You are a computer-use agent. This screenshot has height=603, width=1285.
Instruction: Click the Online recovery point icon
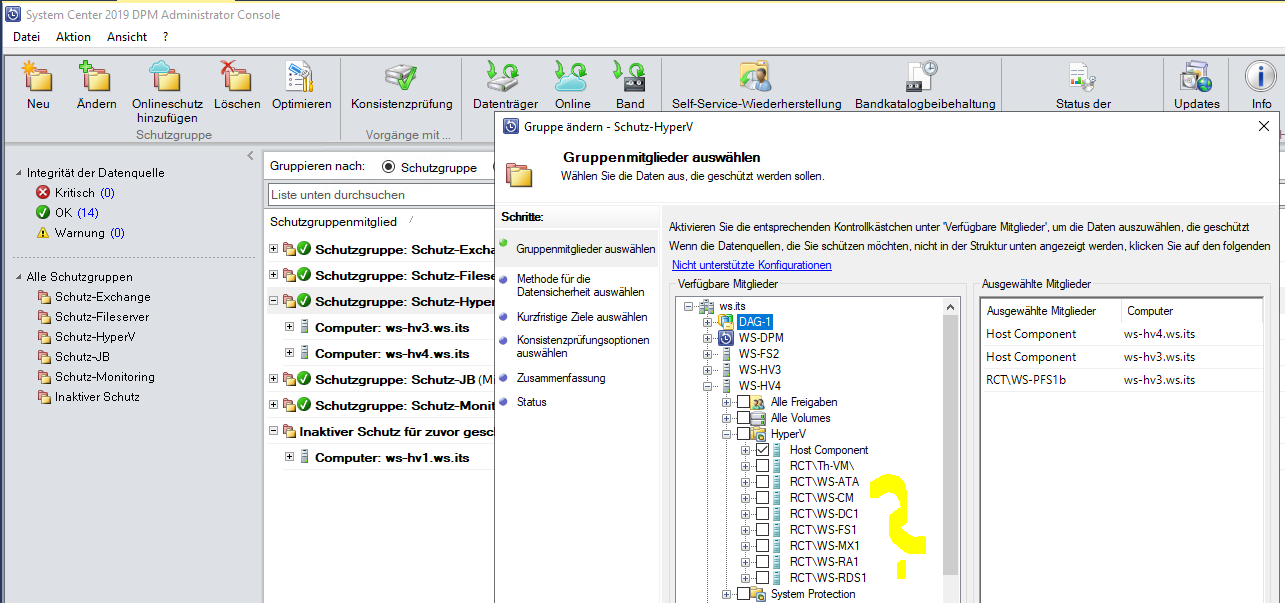pos(573,77)
